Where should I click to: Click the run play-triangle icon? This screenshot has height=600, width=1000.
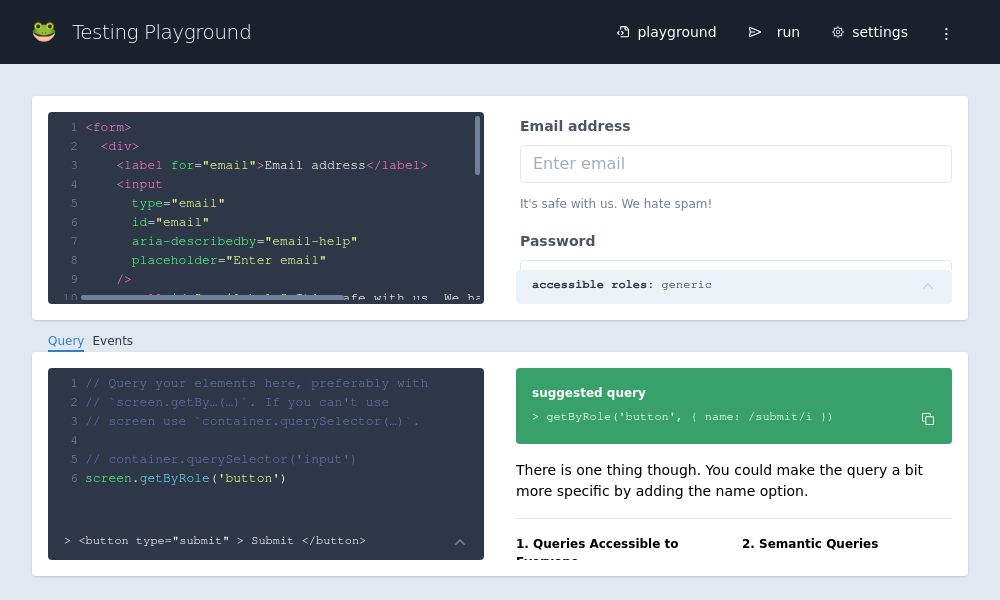tap(755, 32)
